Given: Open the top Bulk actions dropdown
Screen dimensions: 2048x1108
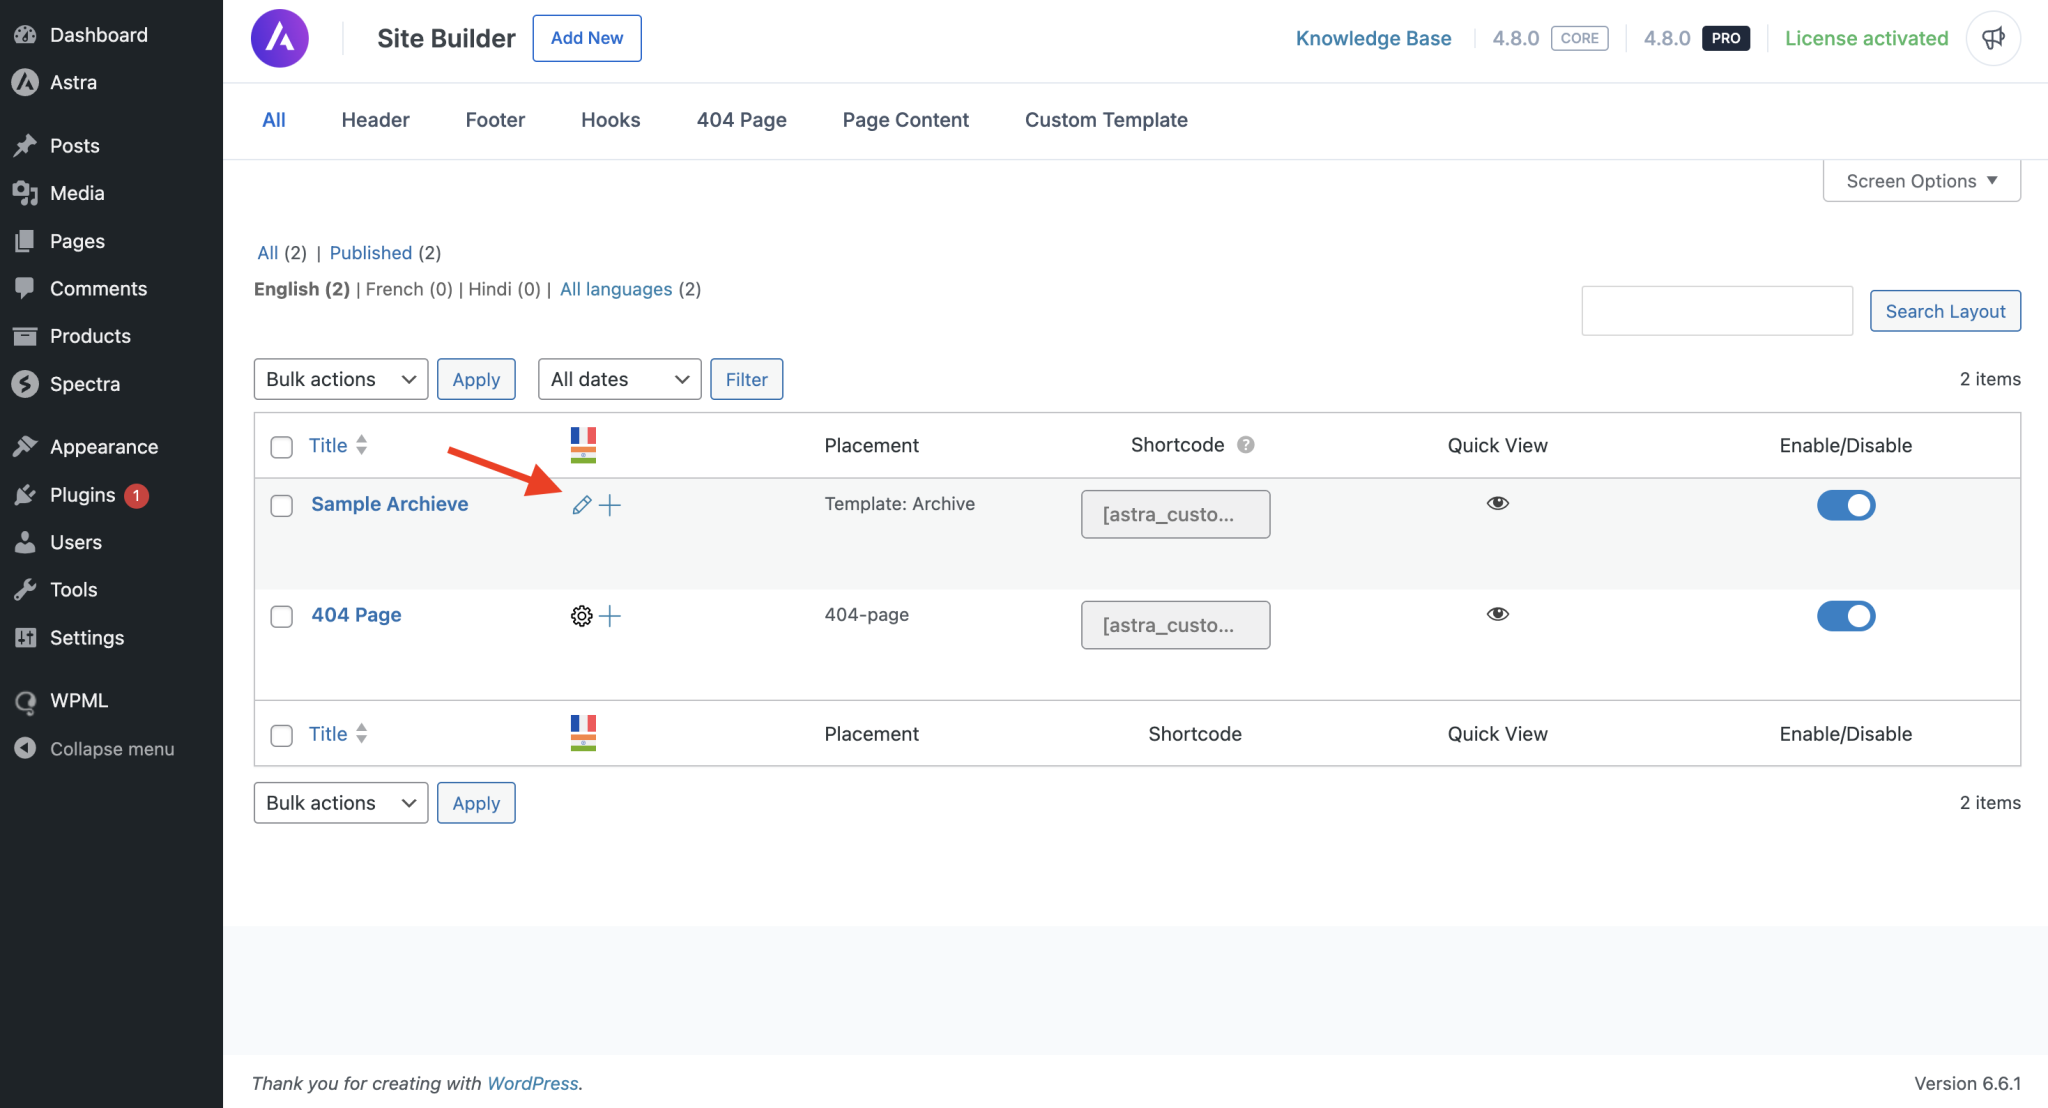Looking at the screenshot, I should pos(340,379).
